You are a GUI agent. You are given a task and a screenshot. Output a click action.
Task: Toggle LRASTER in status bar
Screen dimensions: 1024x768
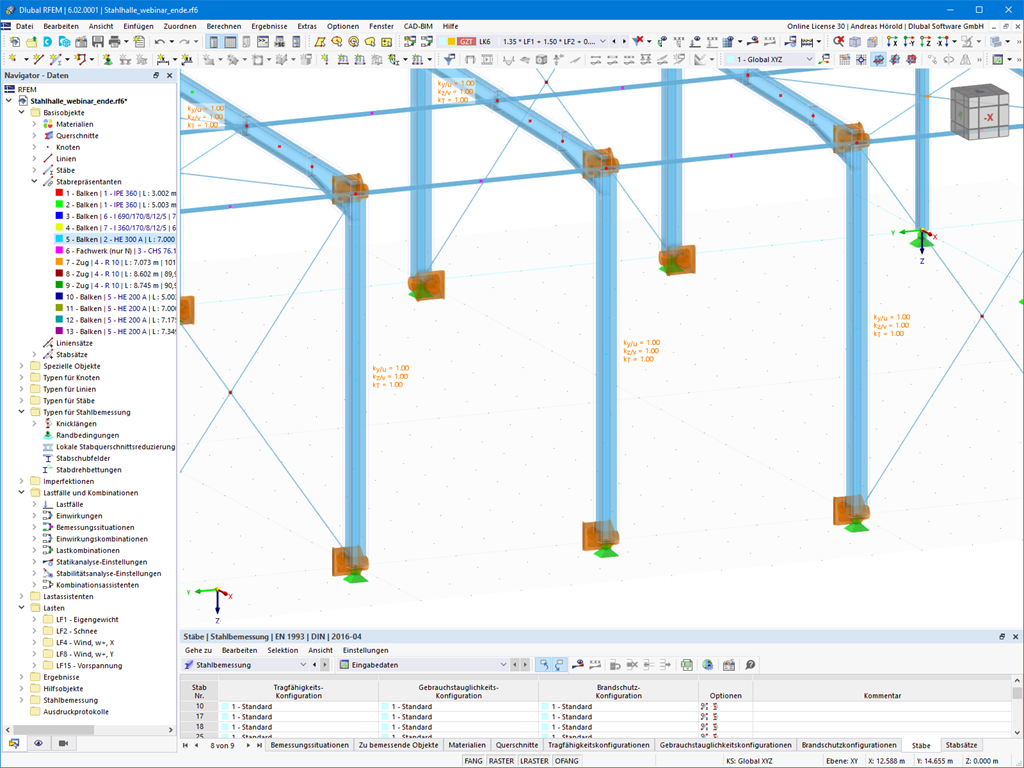tap(534, 761)
